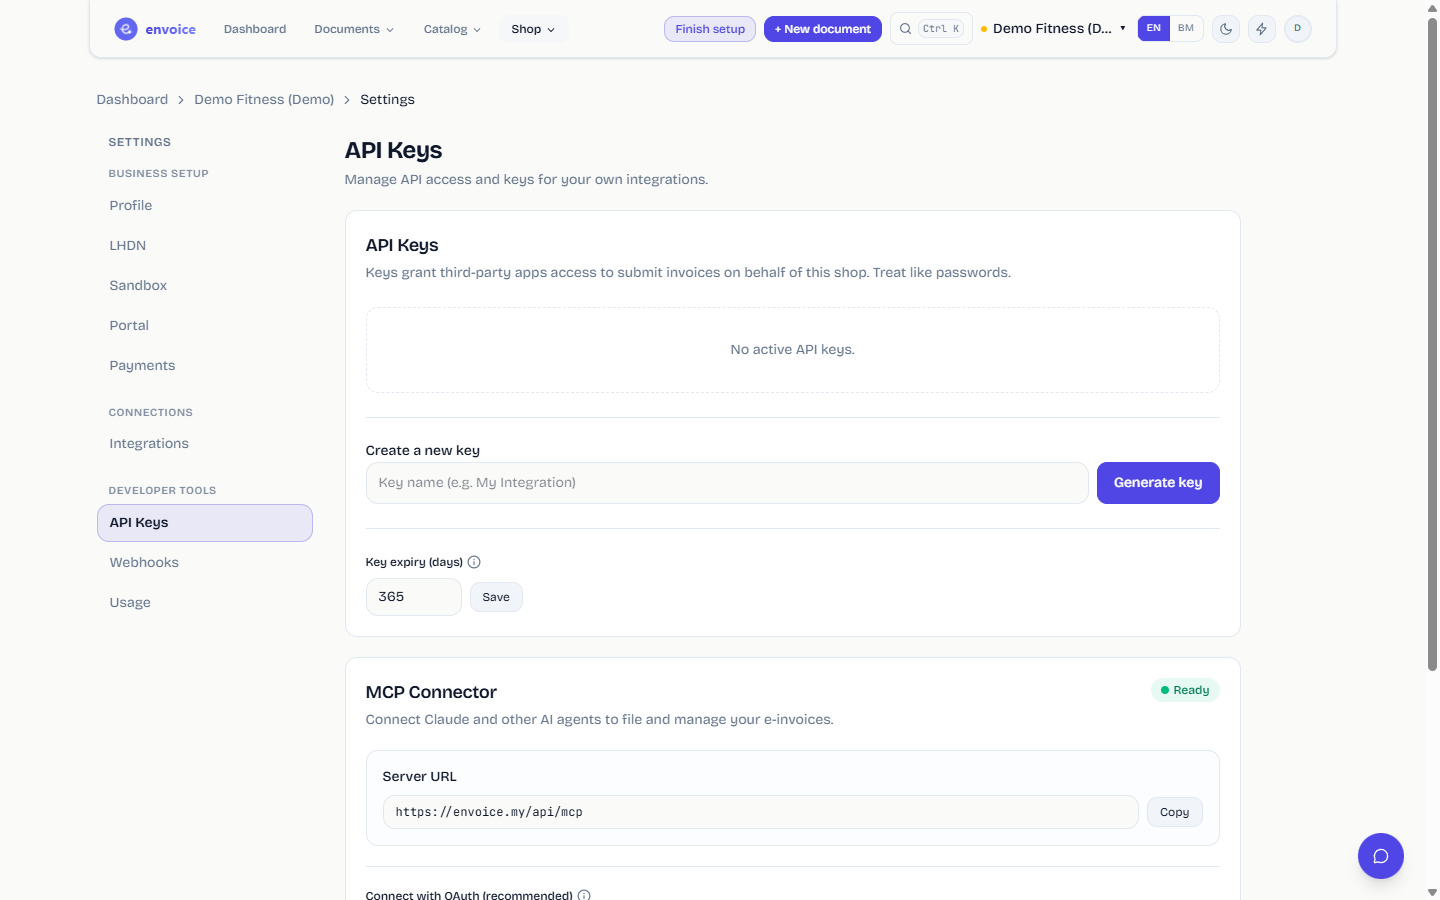Image resolution: width=1440 pixels, height=900 pixels.
Task: Expand the Catalog menu
Action: click(452, 29)
